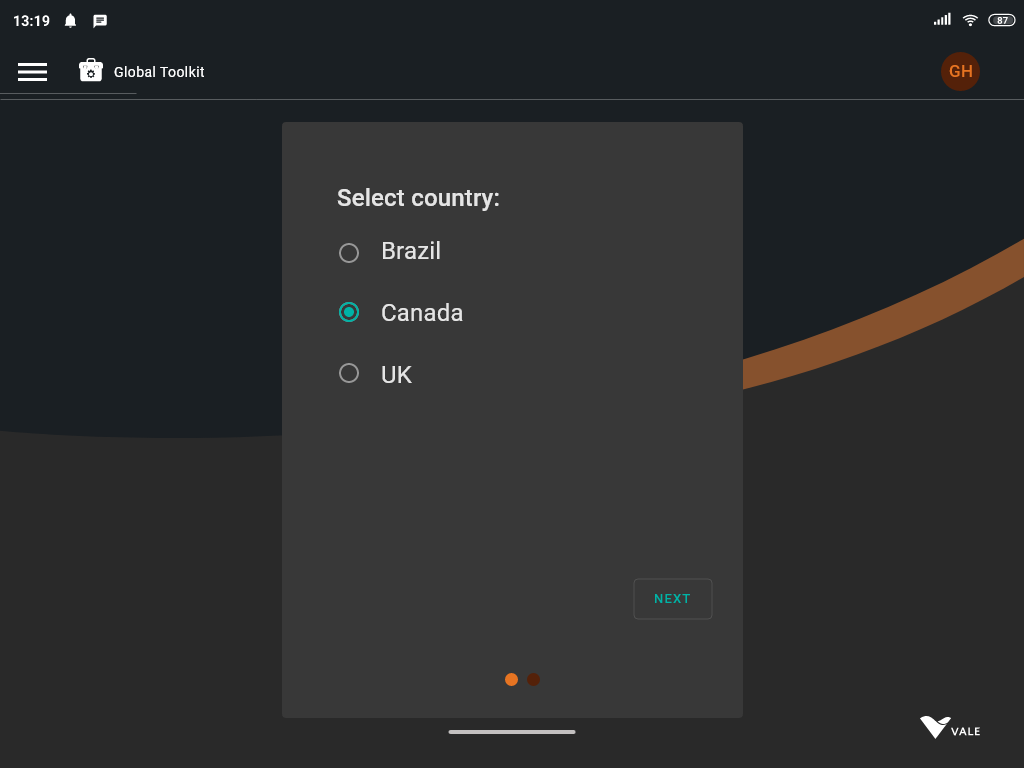Tap the 13:19 clock in status bar
This screenshot has height=768, width=1024.
point(31,21)
